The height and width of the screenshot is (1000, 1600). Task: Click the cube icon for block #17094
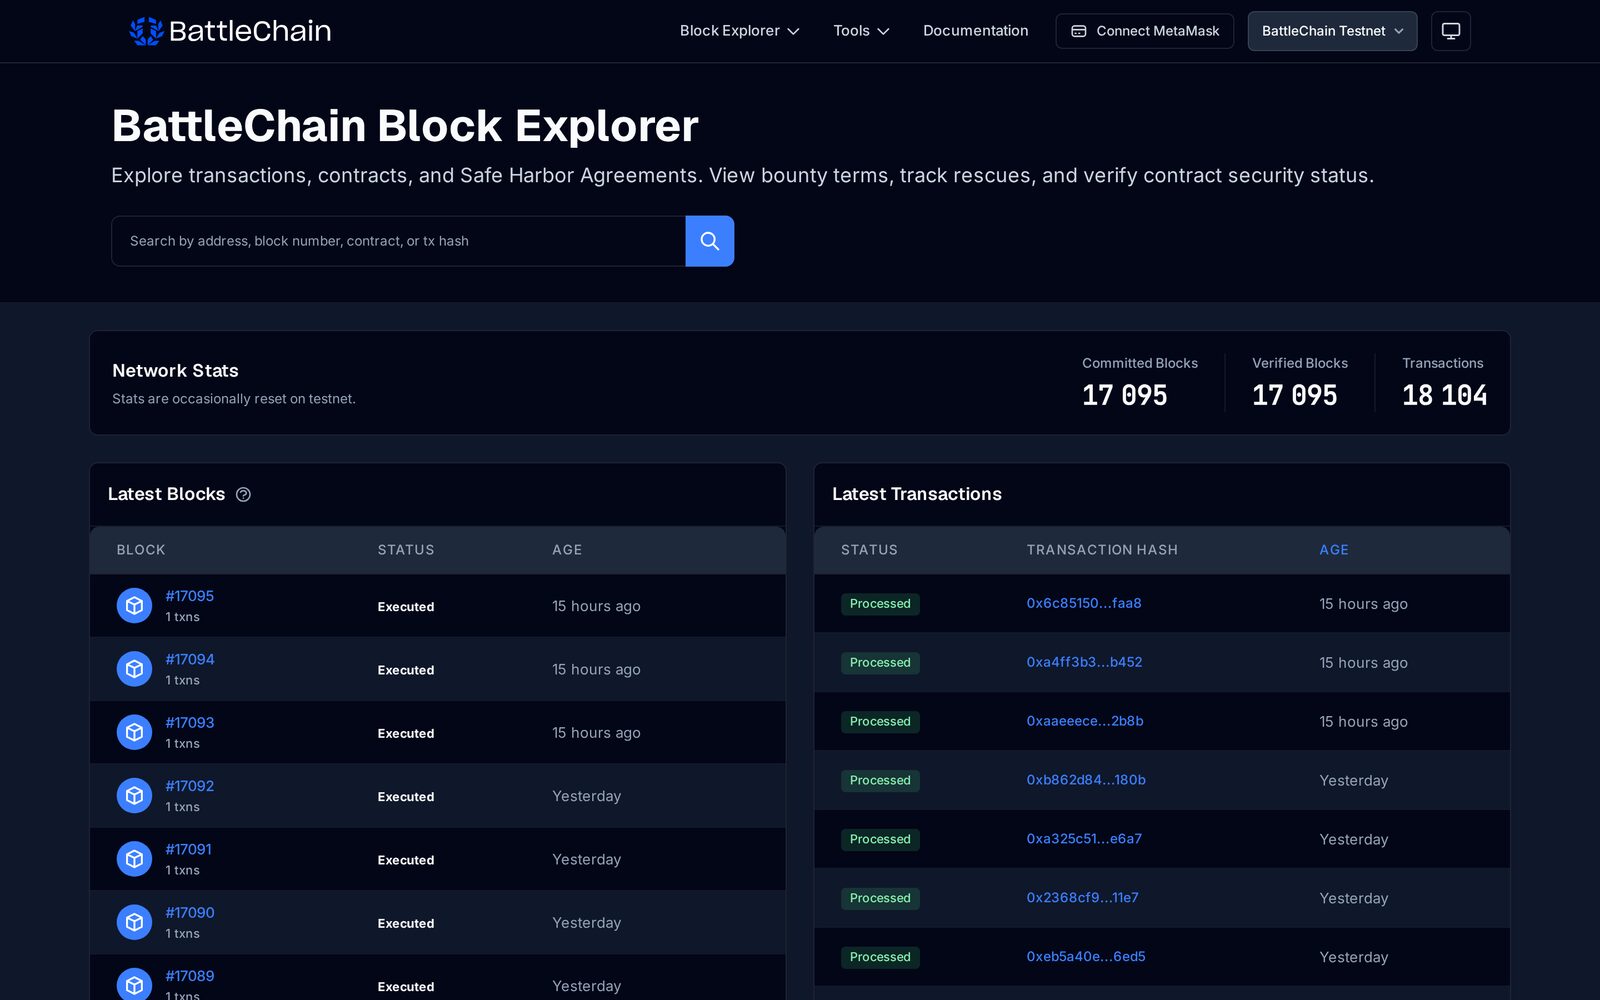tap(134, 669)
